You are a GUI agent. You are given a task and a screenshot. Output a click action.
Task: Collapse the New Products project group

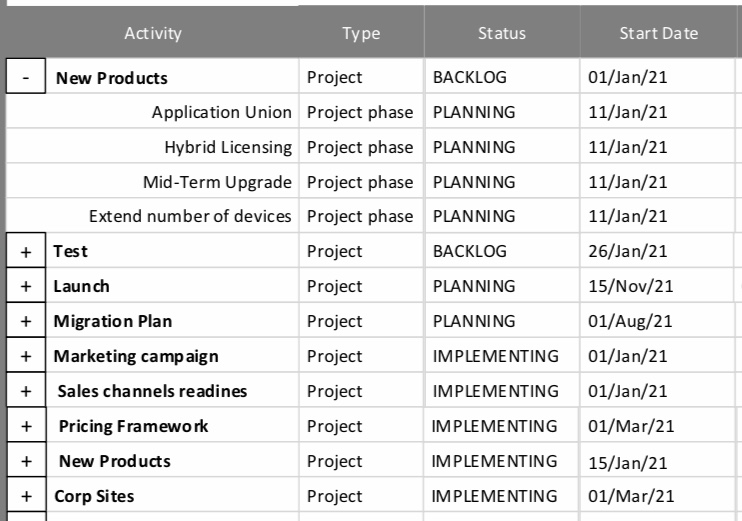(x=26, y=76)
